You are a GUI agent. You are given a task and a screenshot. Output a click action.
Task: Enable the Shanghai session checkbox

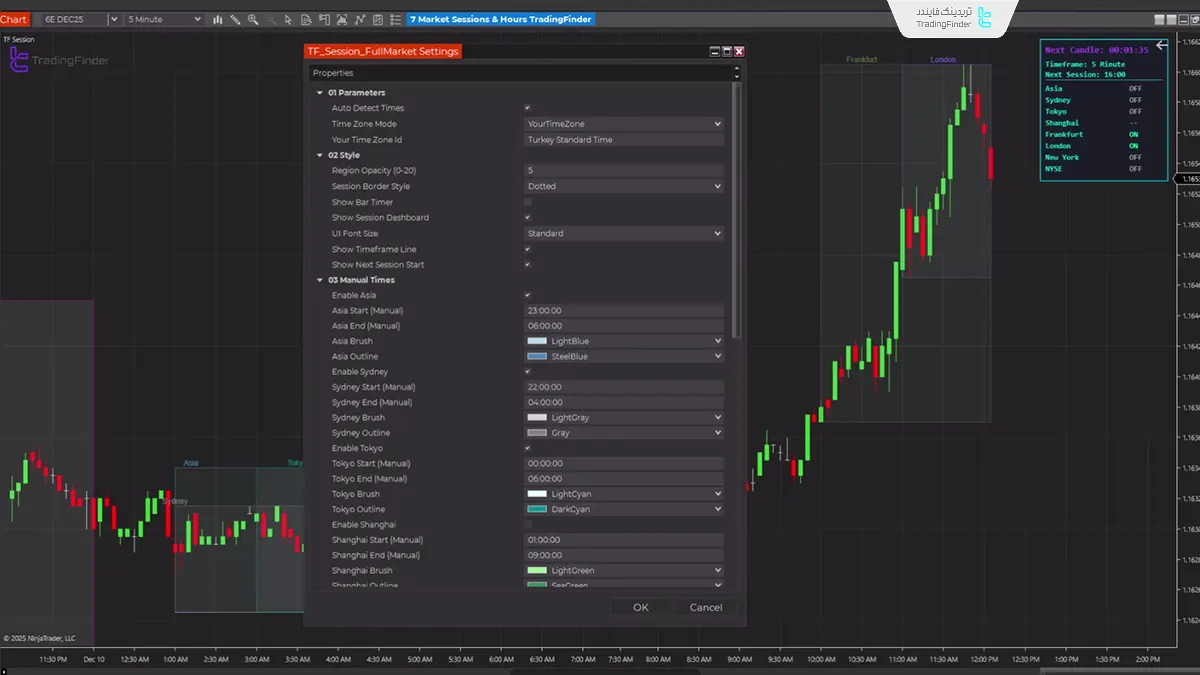[527, 524]
